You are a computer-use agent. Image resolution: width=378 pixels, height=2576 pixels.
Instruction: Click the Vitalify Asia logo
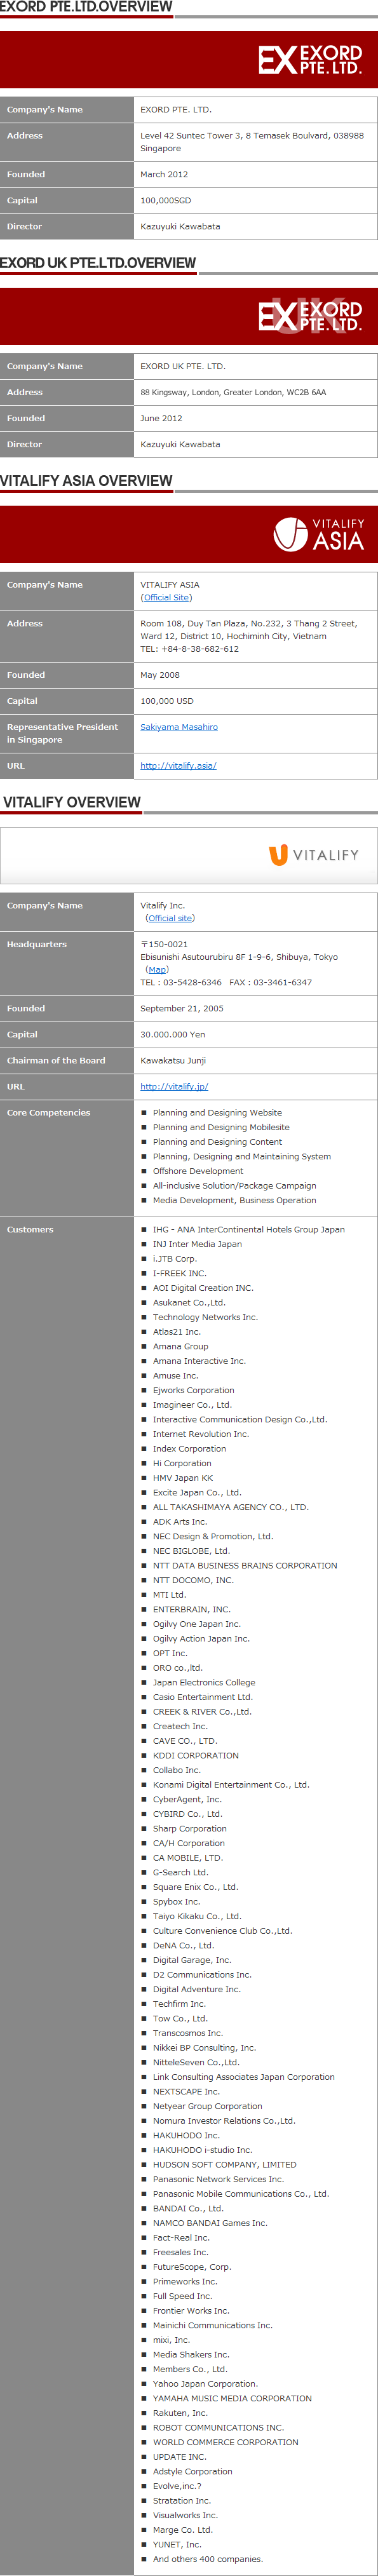click(x=319, y=534)
